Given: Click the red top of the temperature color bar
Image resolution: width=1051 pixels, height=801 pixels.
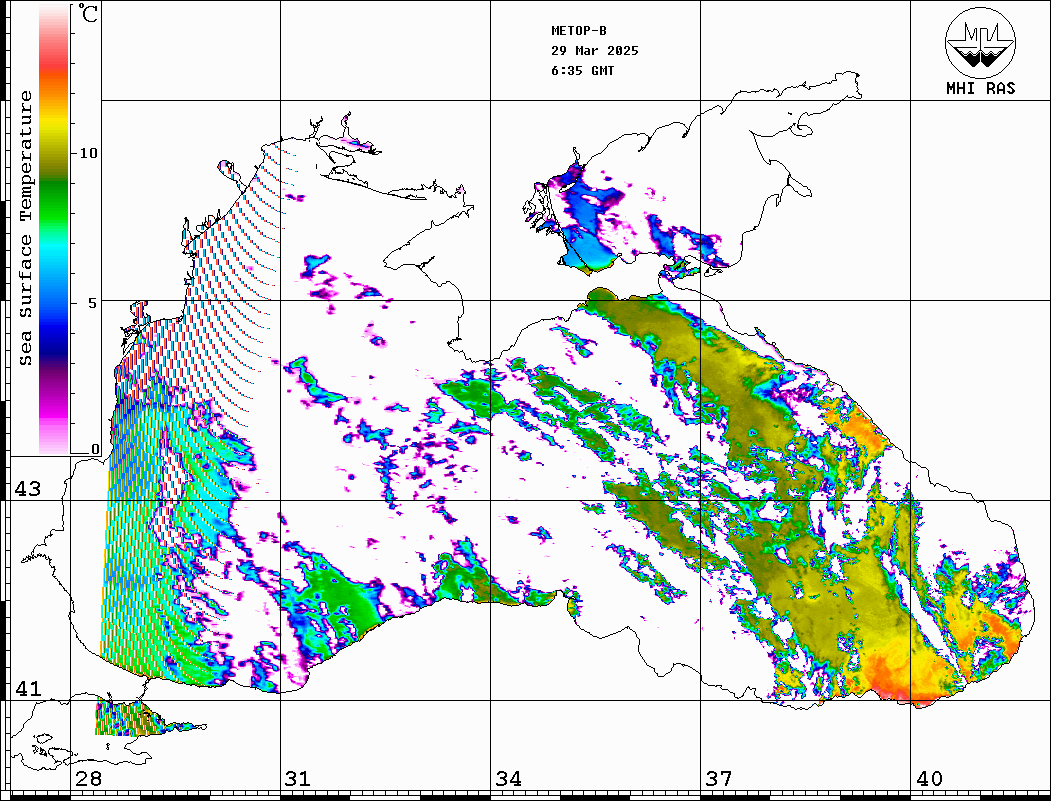Looking at the screenshot, I should [x=54, y=60].
